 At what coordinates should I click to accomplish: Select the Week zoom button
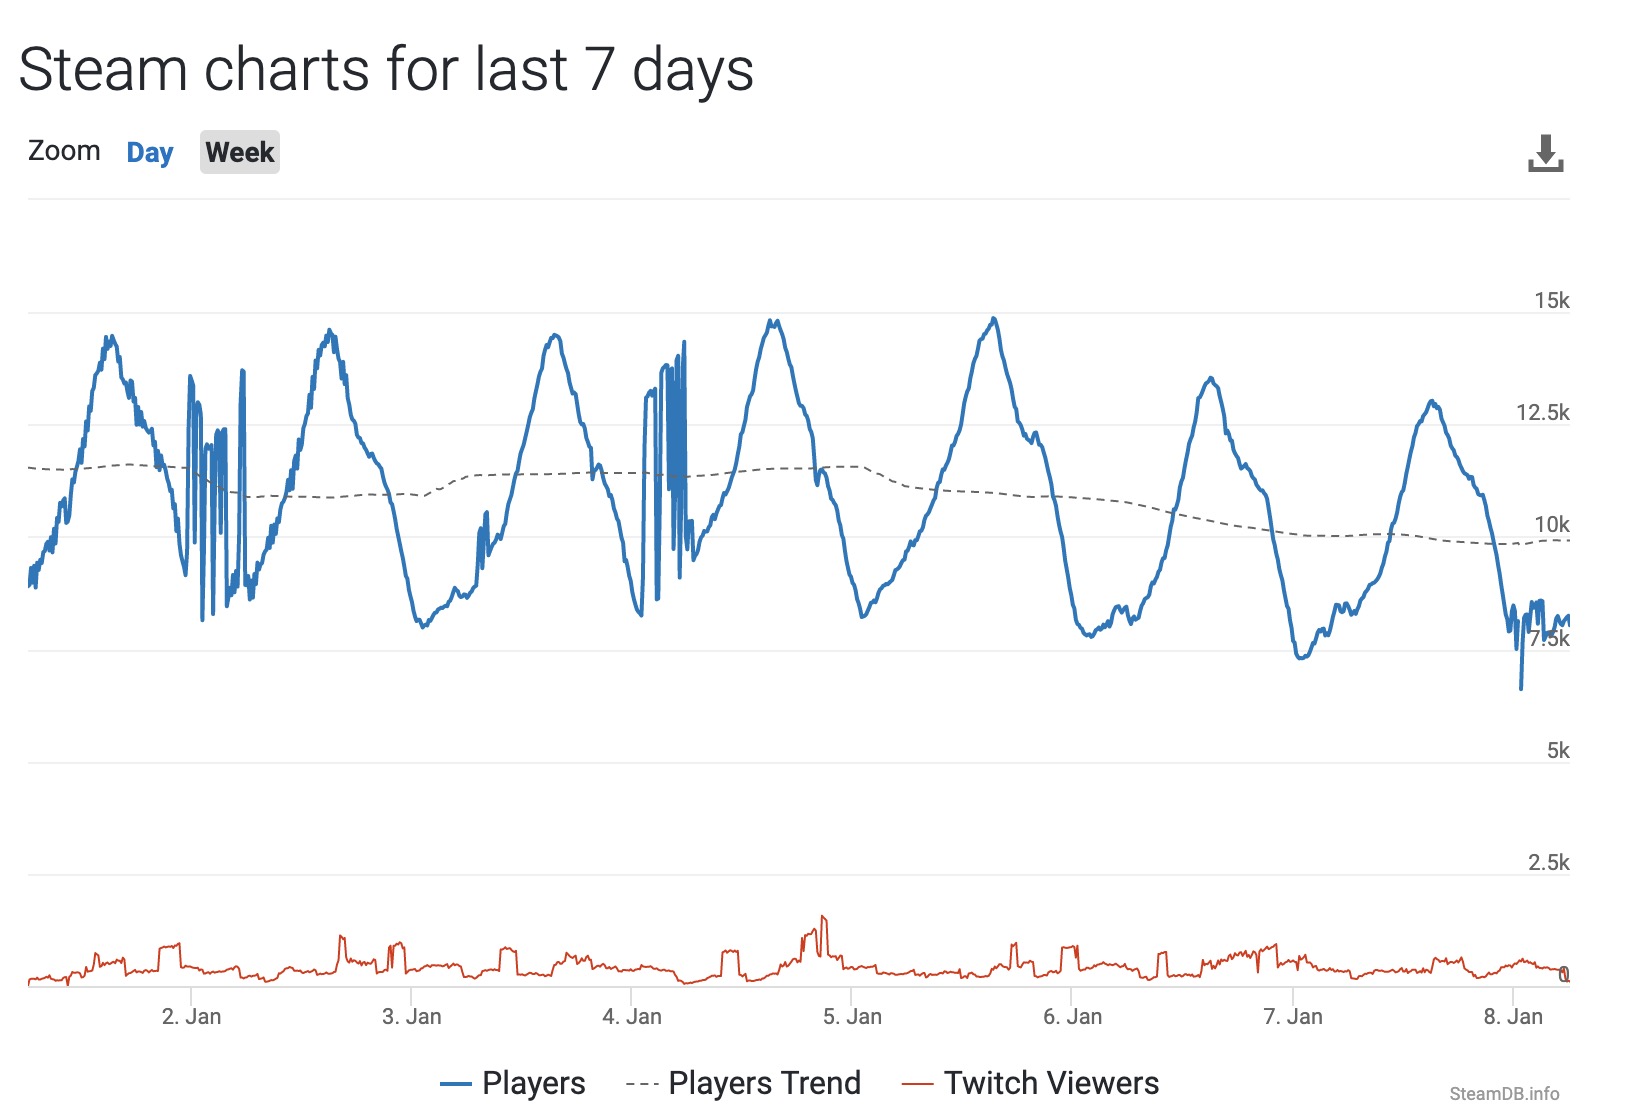tap(240, 153)
